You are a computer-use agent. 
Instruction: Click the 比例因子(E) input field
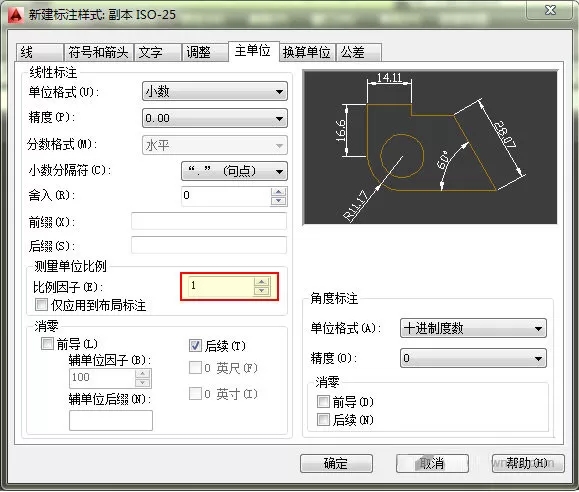click(221, 286)
